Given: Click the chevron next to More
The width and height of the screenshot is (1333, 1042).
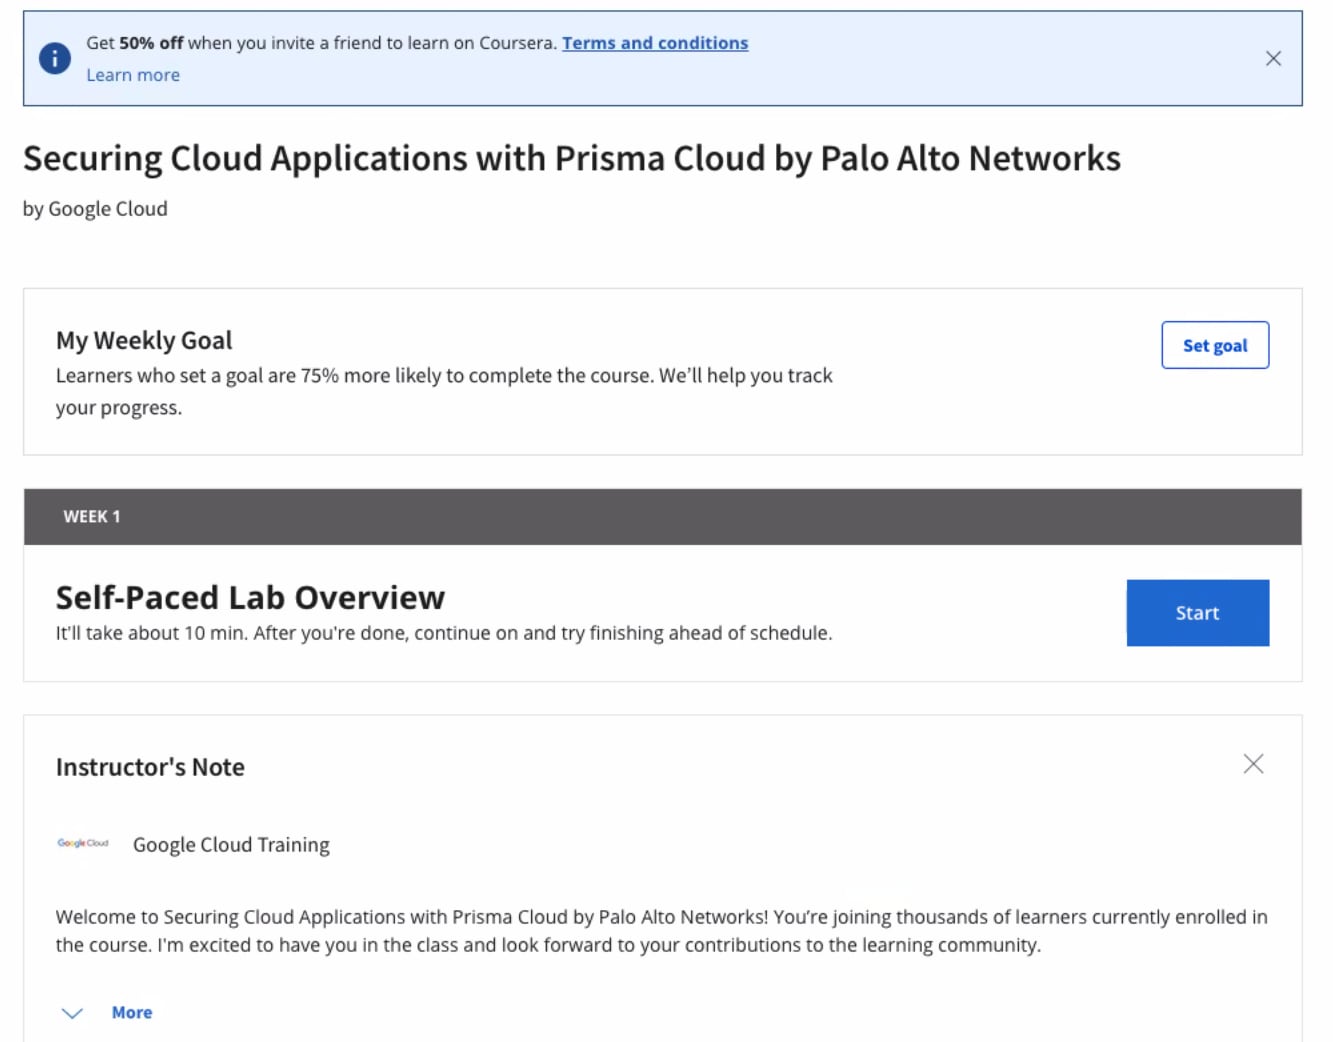Looking at the screenshot, I should click(72, 1013).
